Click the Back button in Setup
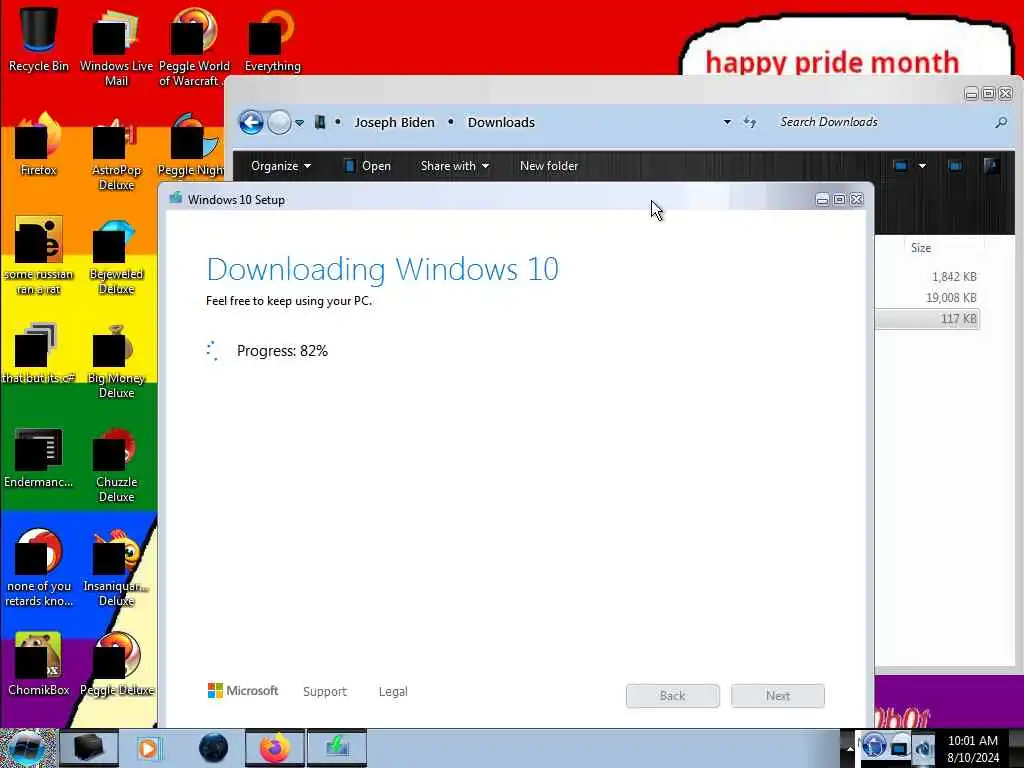 coord(673,696)
